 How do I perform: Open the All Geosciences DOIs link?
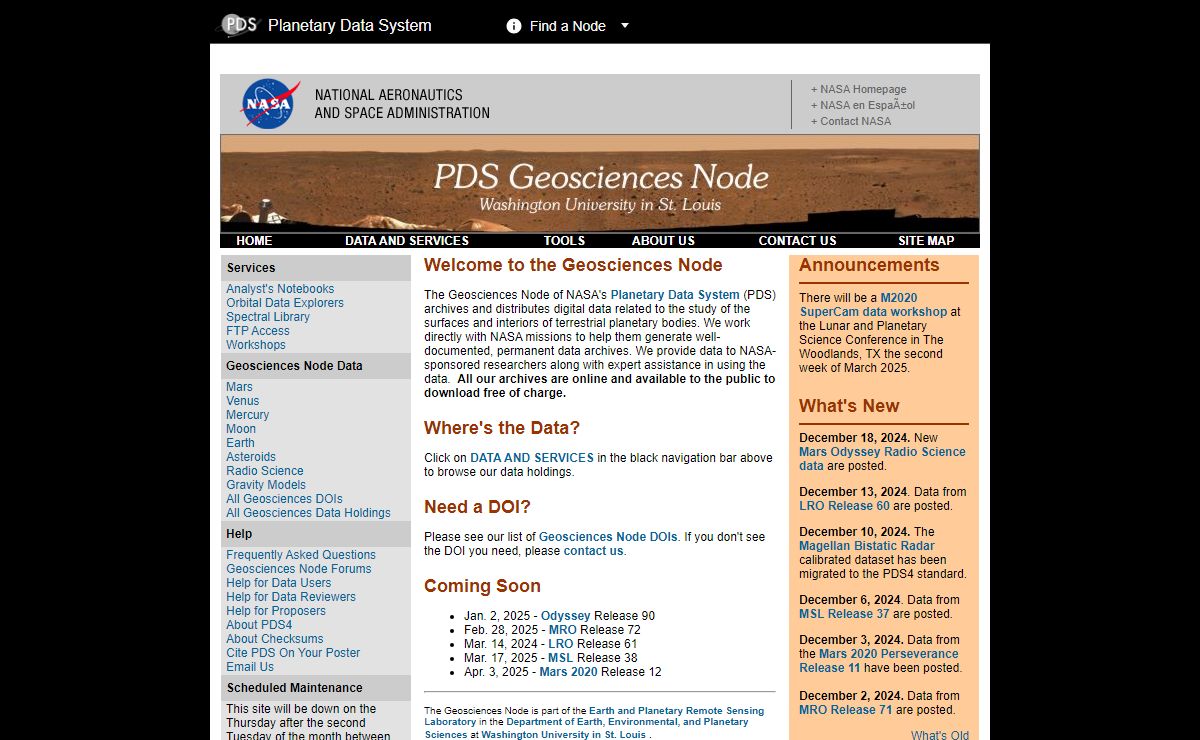tap(284, 499)
